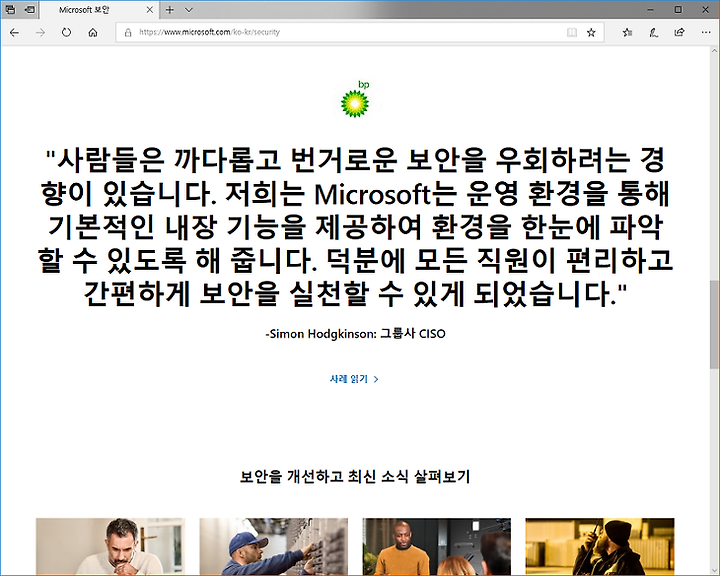
Task: Click the vertical scrollbar thumb
Action: pyautogui.click(x=714, y=324)
